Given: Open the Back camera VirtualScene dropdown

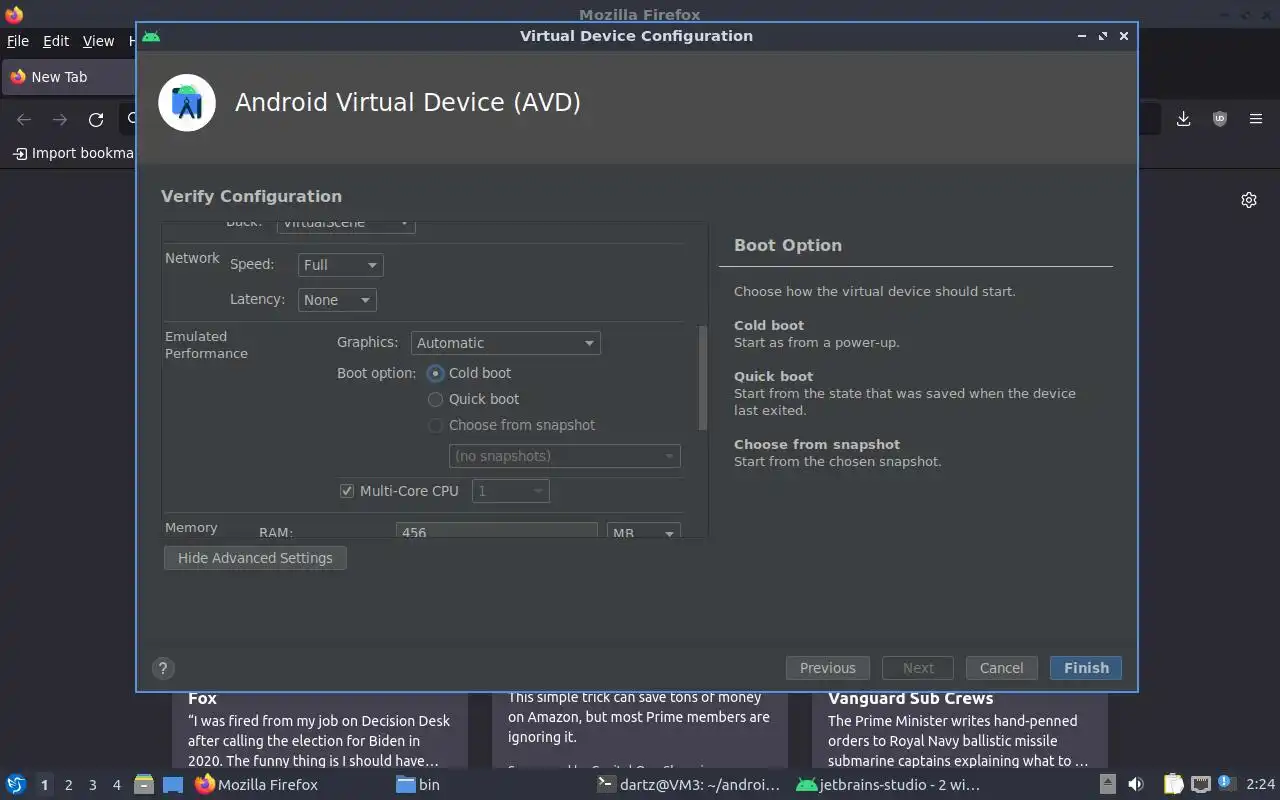Looking at the screenshot, I should coord(345,225).
